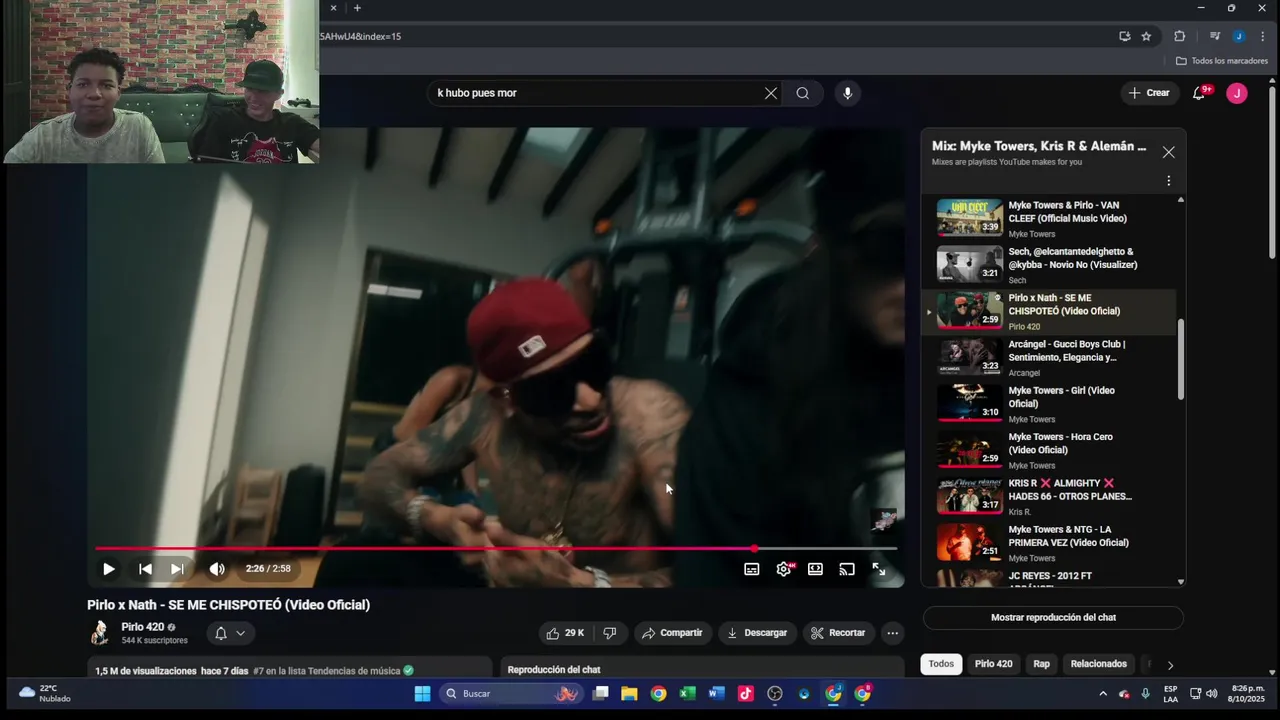Open the account avatar menu
1280x720 pixels.
click(1237, 93)
